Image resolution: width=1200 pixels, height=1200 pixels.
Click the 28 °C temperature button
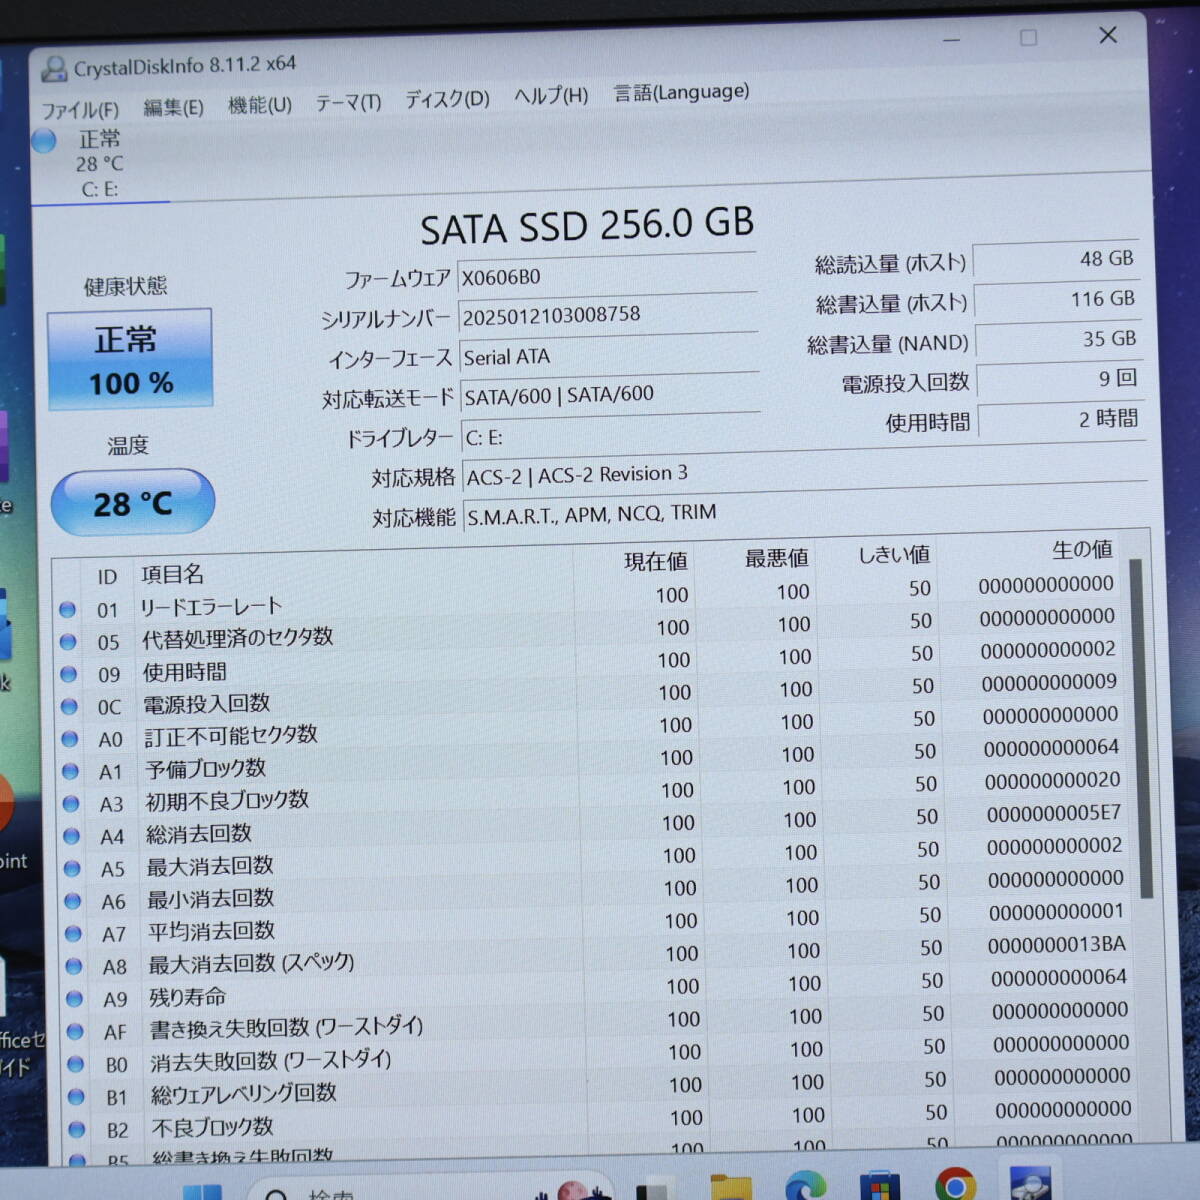coord(133,502)
